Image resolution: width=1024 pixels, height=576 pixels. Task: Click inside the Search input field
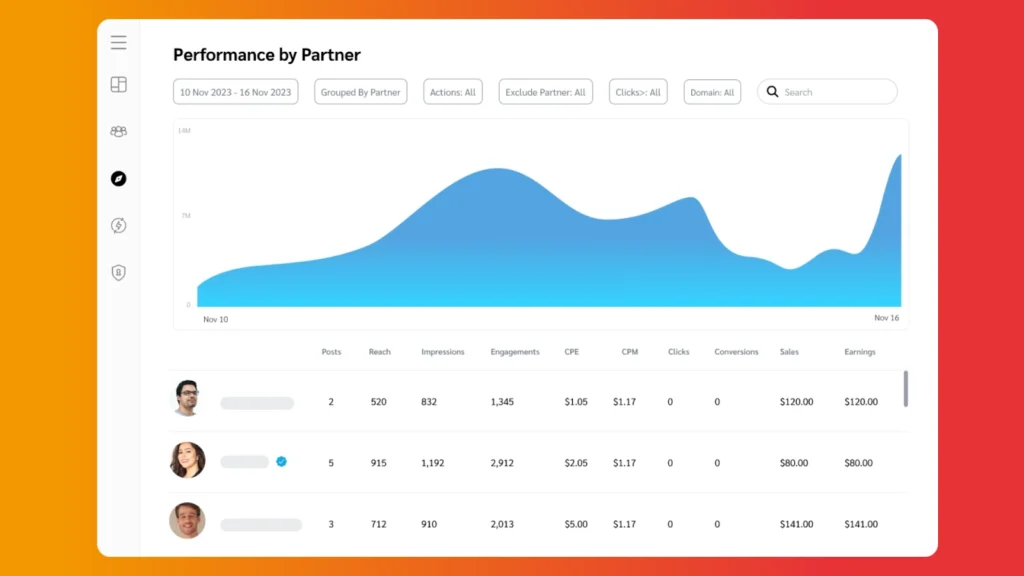pyautogui.click(x=835, y=92)
